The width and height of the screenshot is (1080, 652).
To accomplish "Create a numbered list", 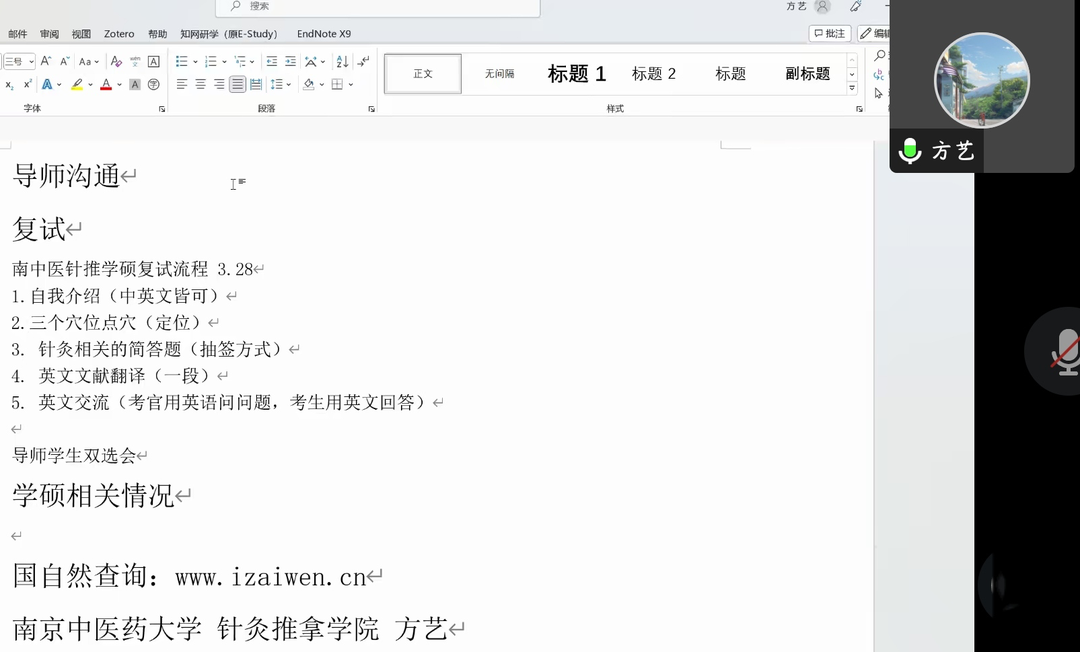I will [x=211, y=61].
